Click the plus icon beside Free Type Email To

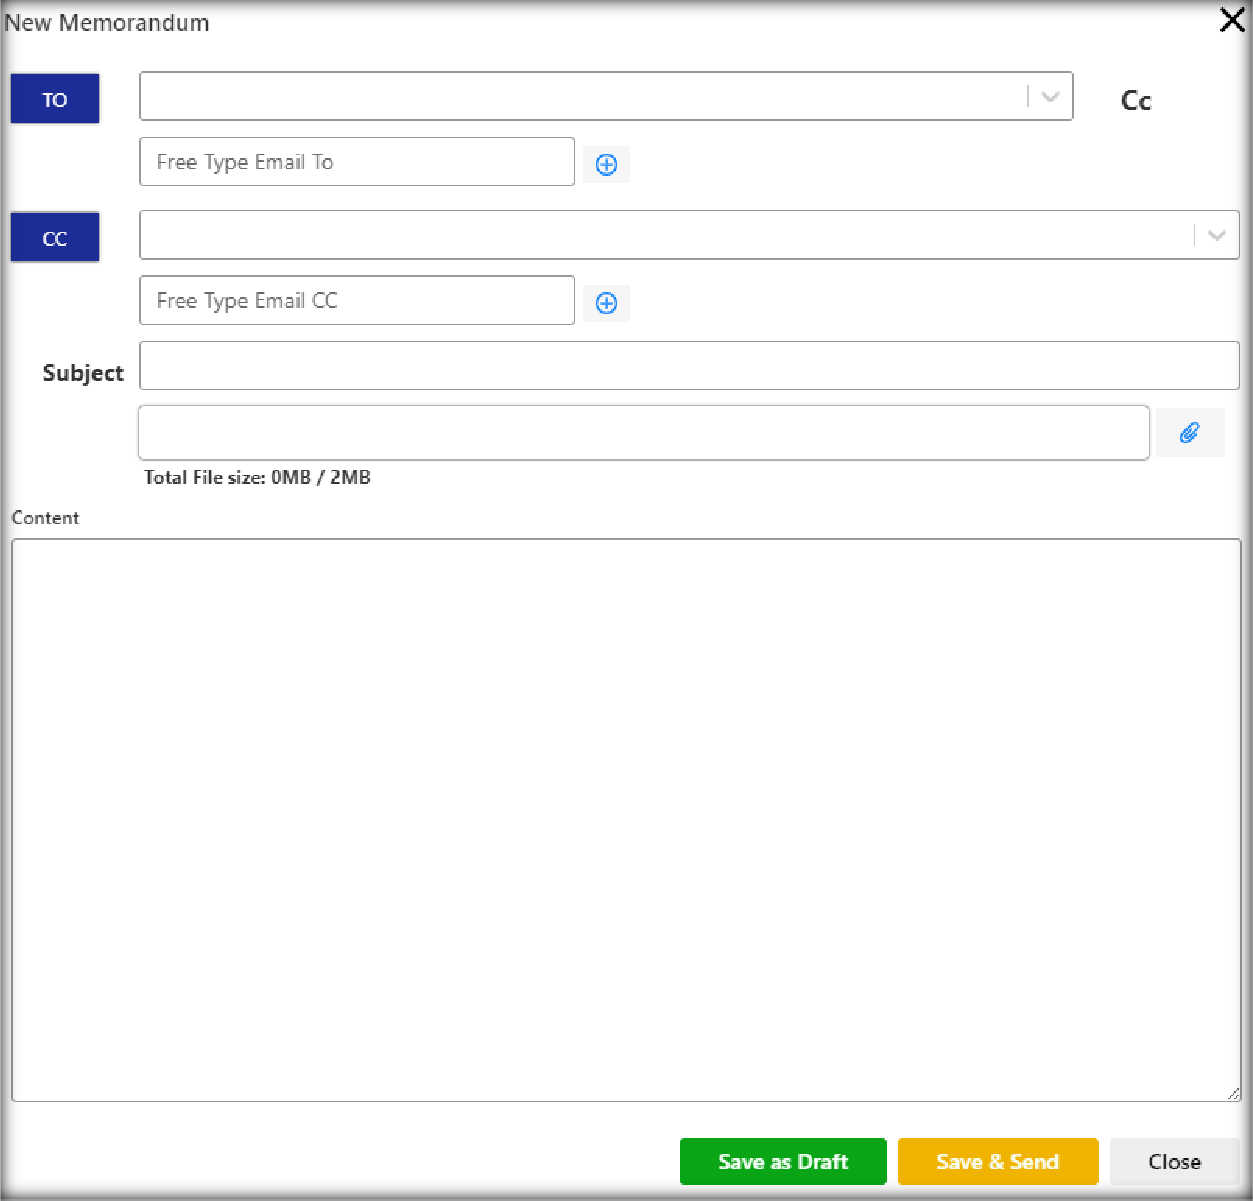[x=606, y=164]
